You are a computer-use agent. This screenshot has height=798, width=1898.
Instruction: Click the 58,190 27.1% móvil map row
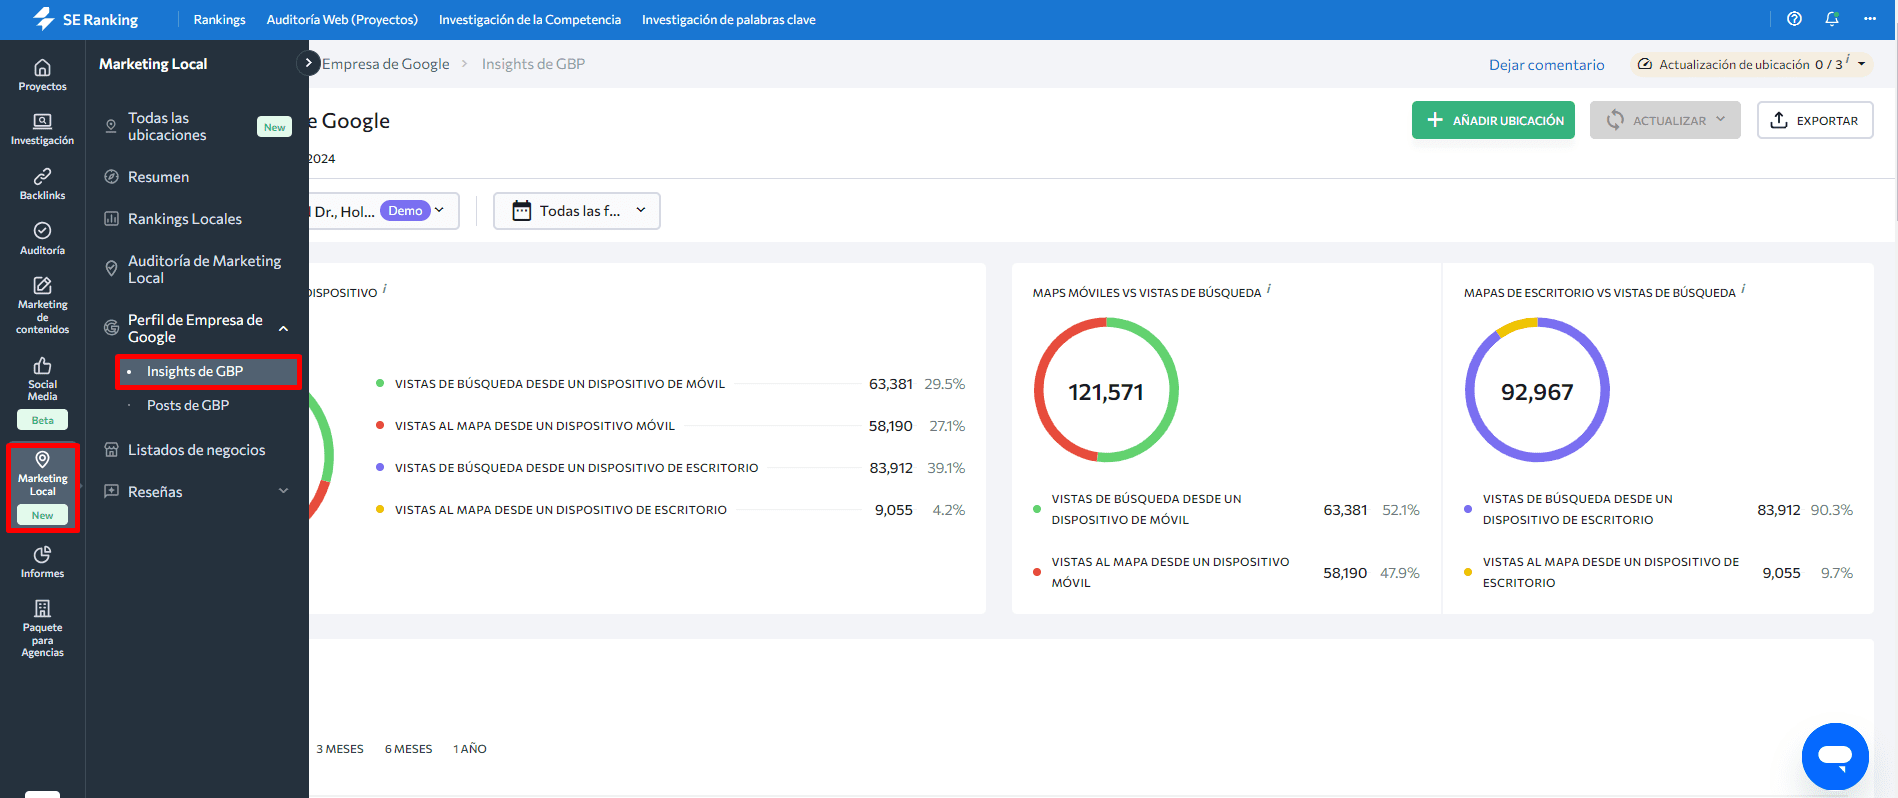(x=670, y=426)
